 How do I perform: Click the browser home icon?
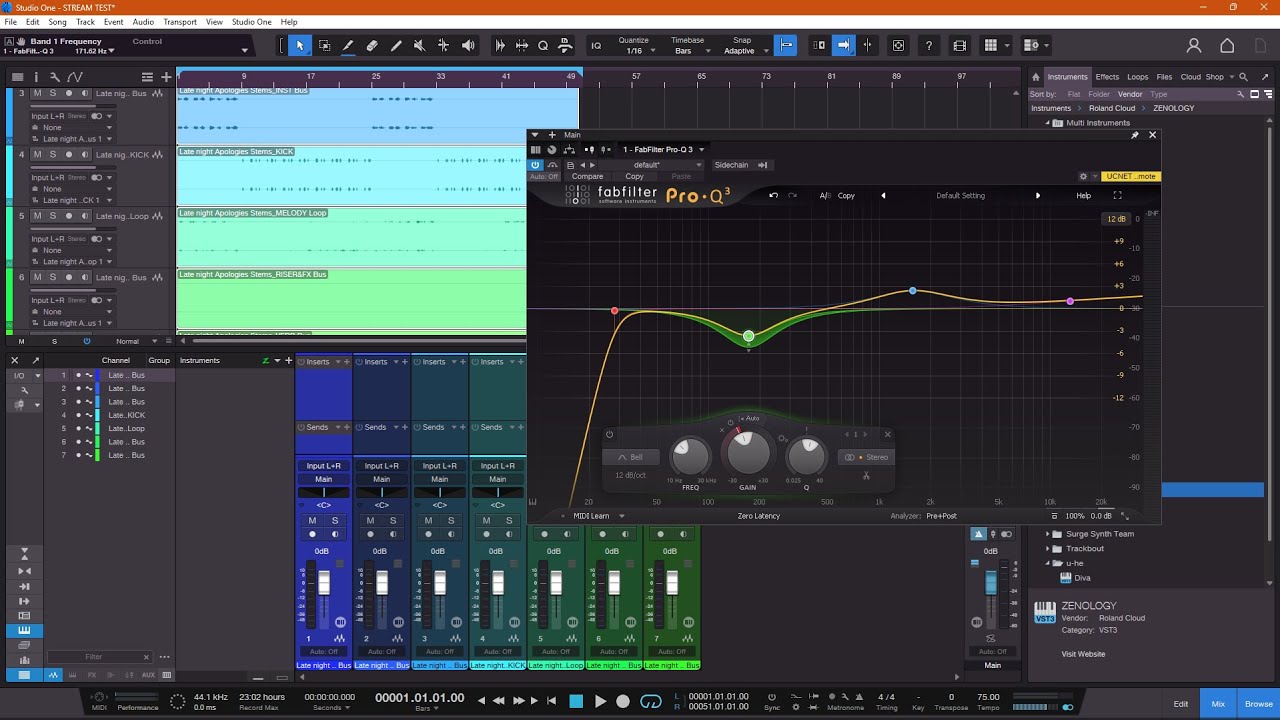[1036, 77]
